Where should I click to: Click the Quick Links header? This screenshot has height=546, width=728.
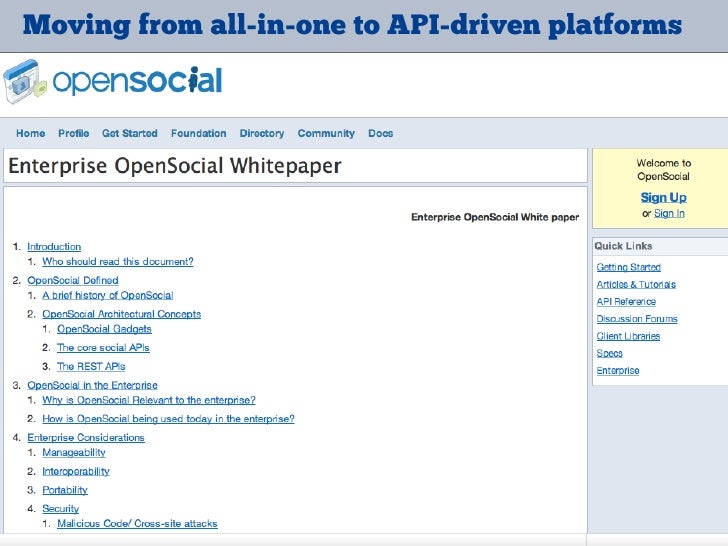tap(624, 246)
